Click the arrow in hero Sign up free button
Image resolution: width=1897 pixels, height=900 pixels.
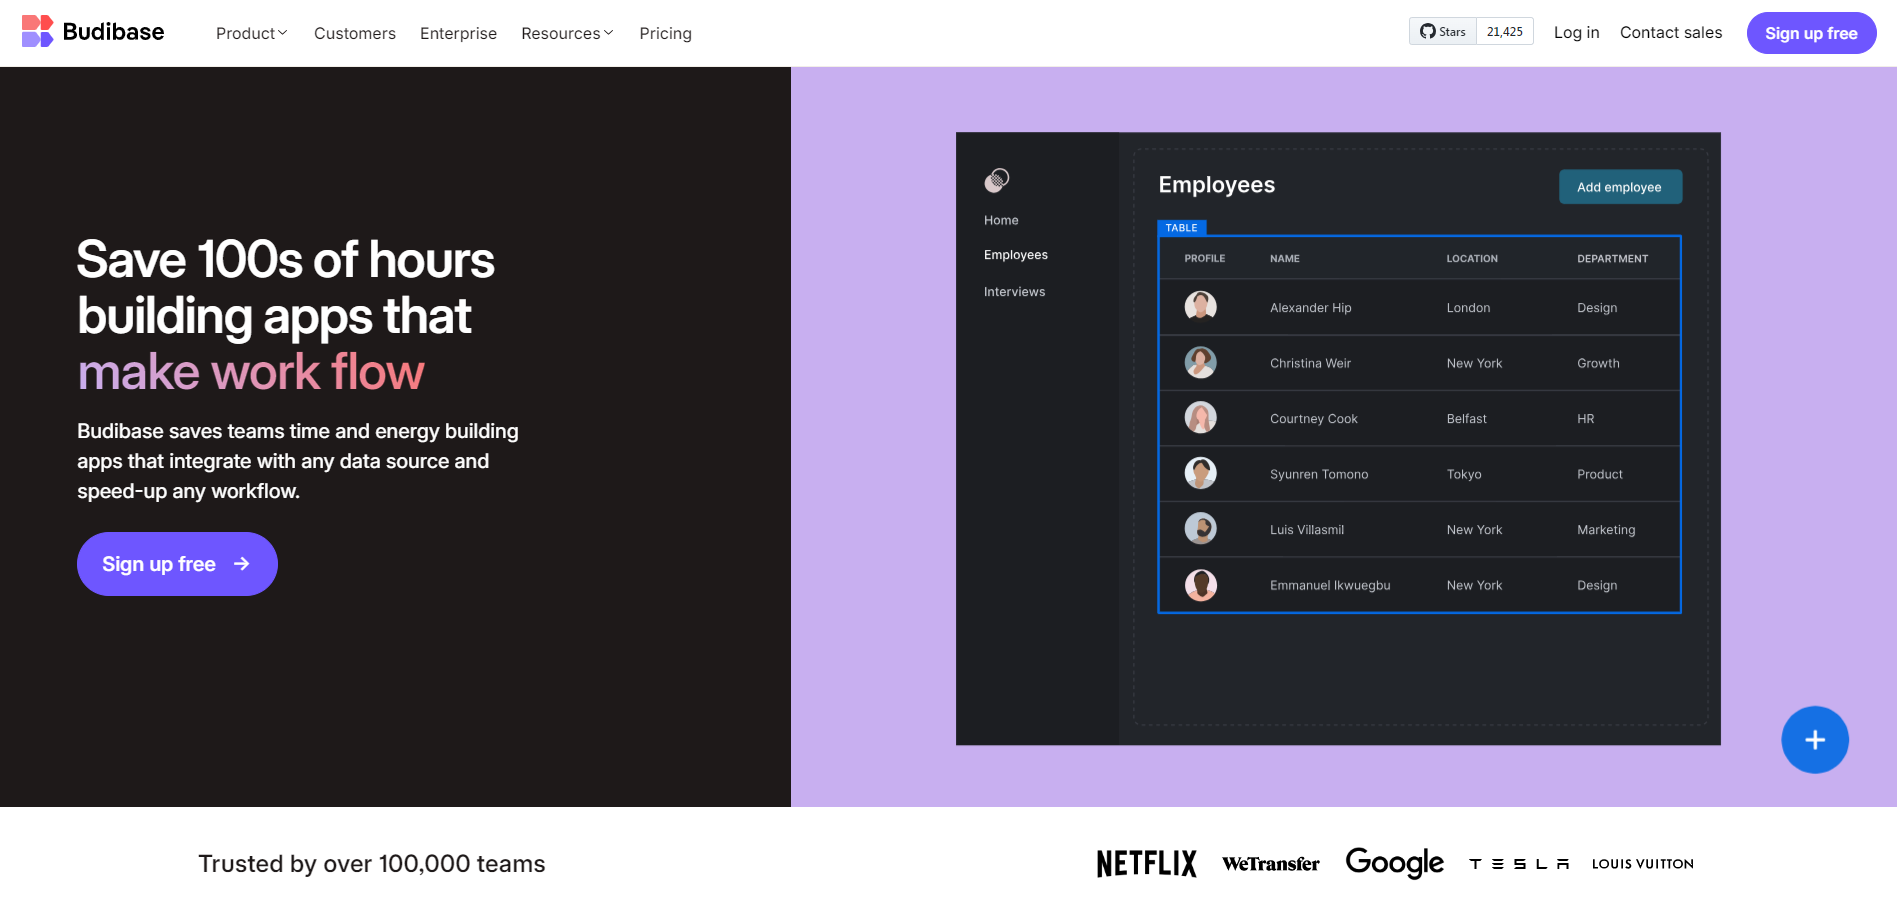tap(241, 564)
